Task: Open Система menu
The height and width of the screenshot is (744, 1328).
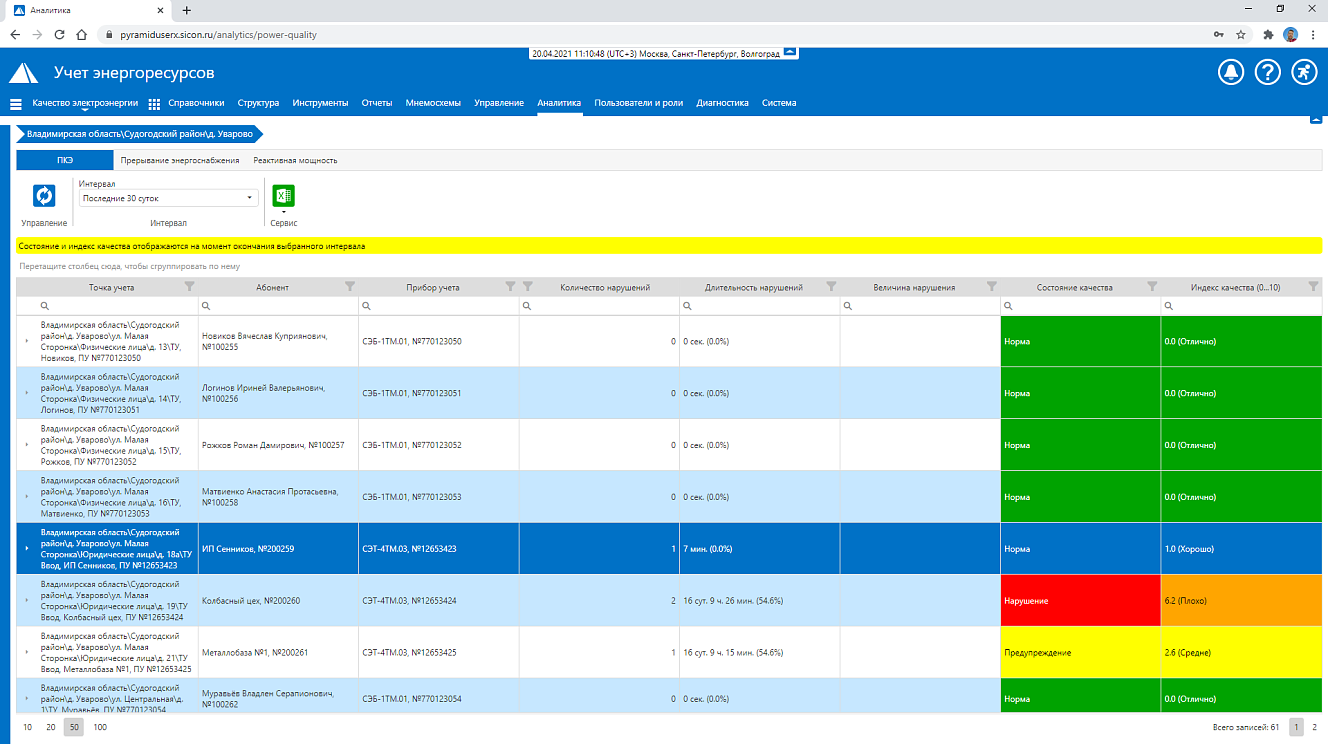Action: tap(779, 103)
